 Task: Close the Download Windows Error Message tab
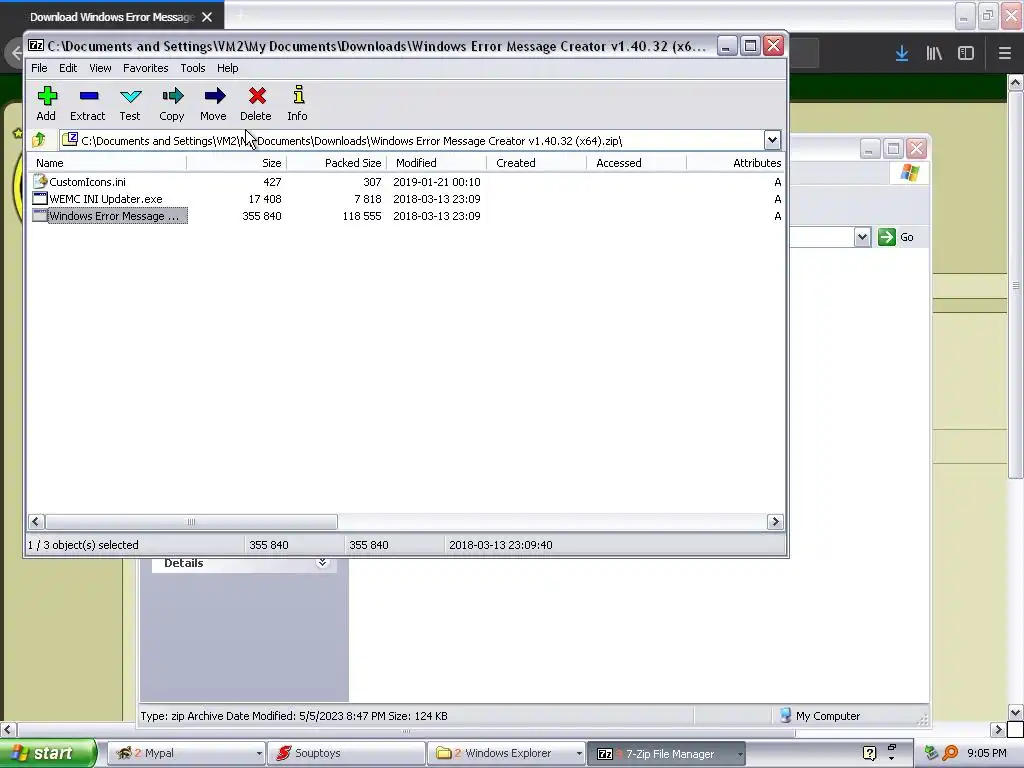tap(207, 17)
